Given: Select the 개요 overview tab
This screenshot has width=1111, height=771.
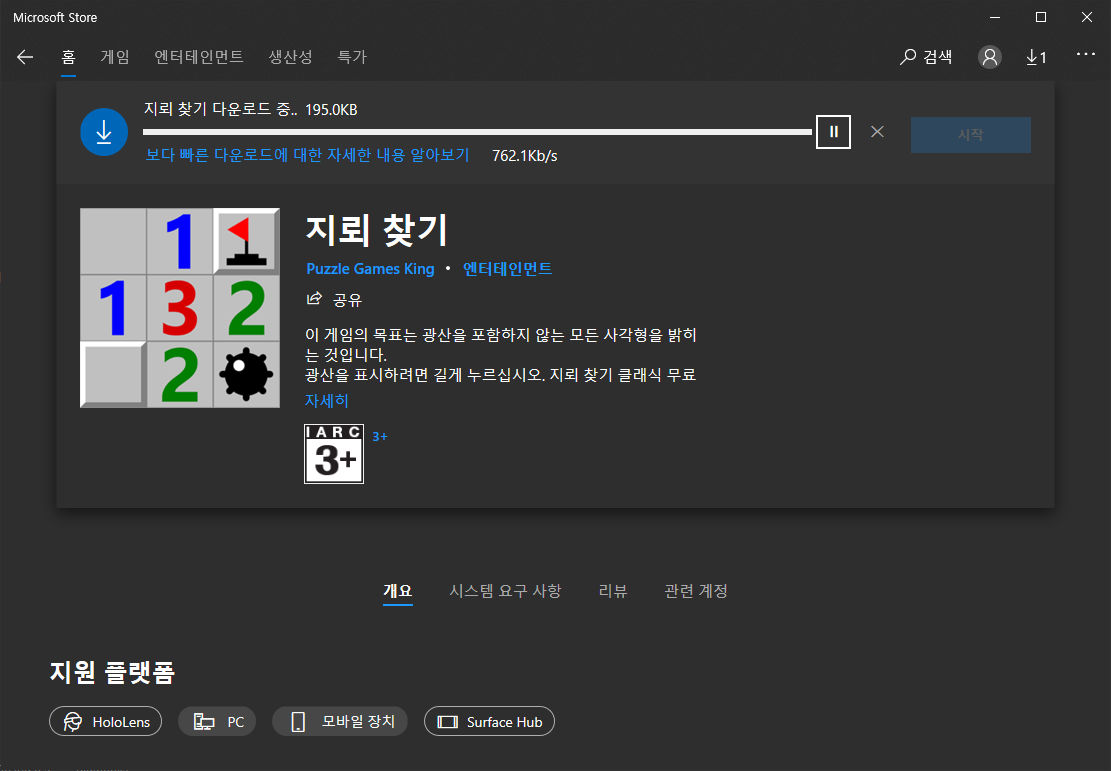Looking at the screenshot, I should 397,590.
